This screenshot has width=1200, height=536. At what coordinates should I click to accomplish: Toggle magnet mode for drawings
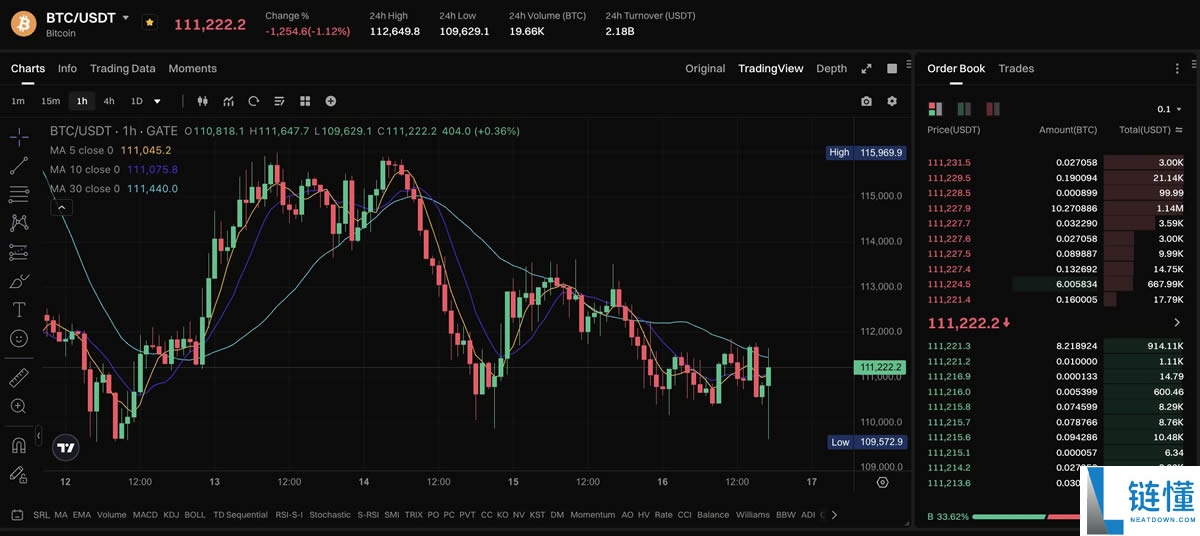point(18,445)
